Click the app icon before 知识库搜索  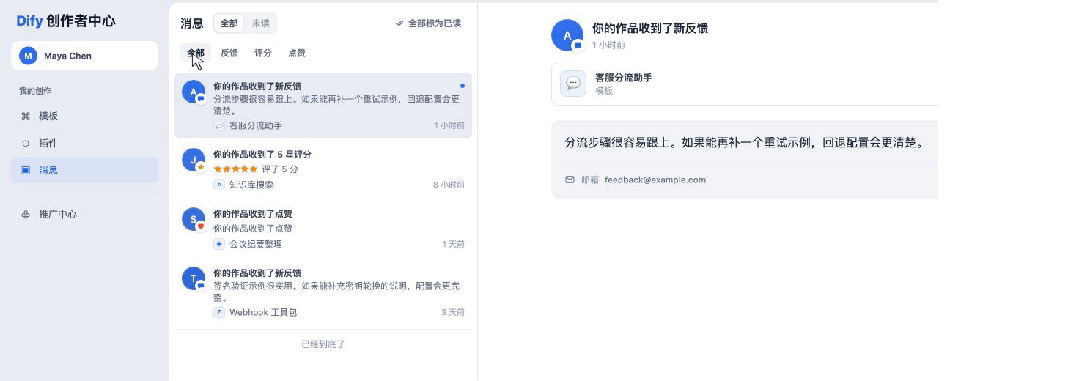point(219,184)
